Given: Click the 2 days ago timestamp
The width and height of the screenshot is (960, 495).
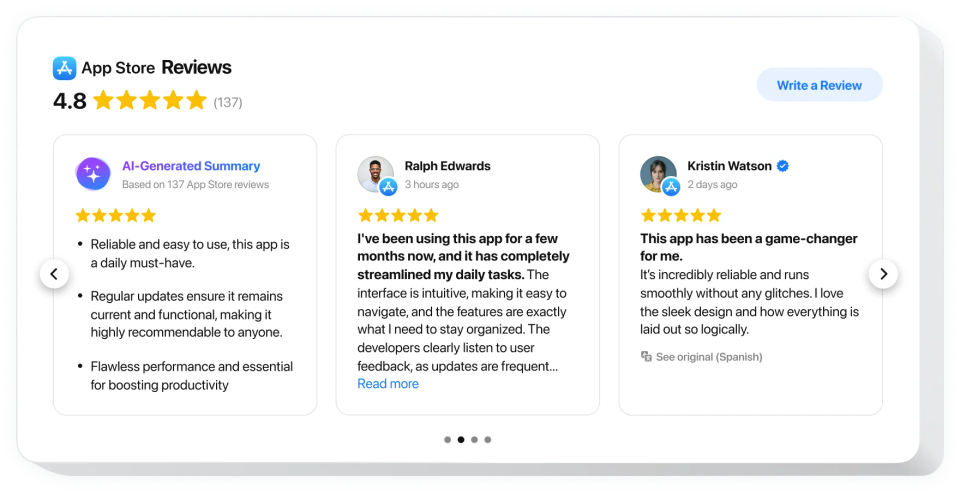Looking at the screenshot, I should coord(712,184).
